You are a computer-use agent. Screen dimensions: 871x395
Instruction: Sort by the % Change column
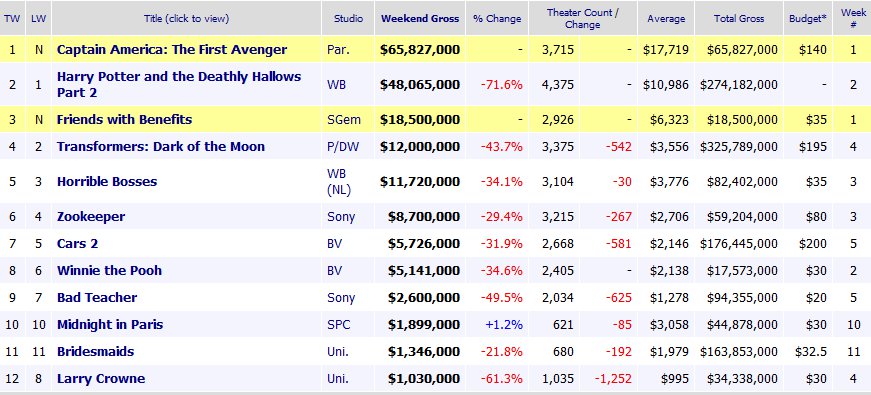497,18
